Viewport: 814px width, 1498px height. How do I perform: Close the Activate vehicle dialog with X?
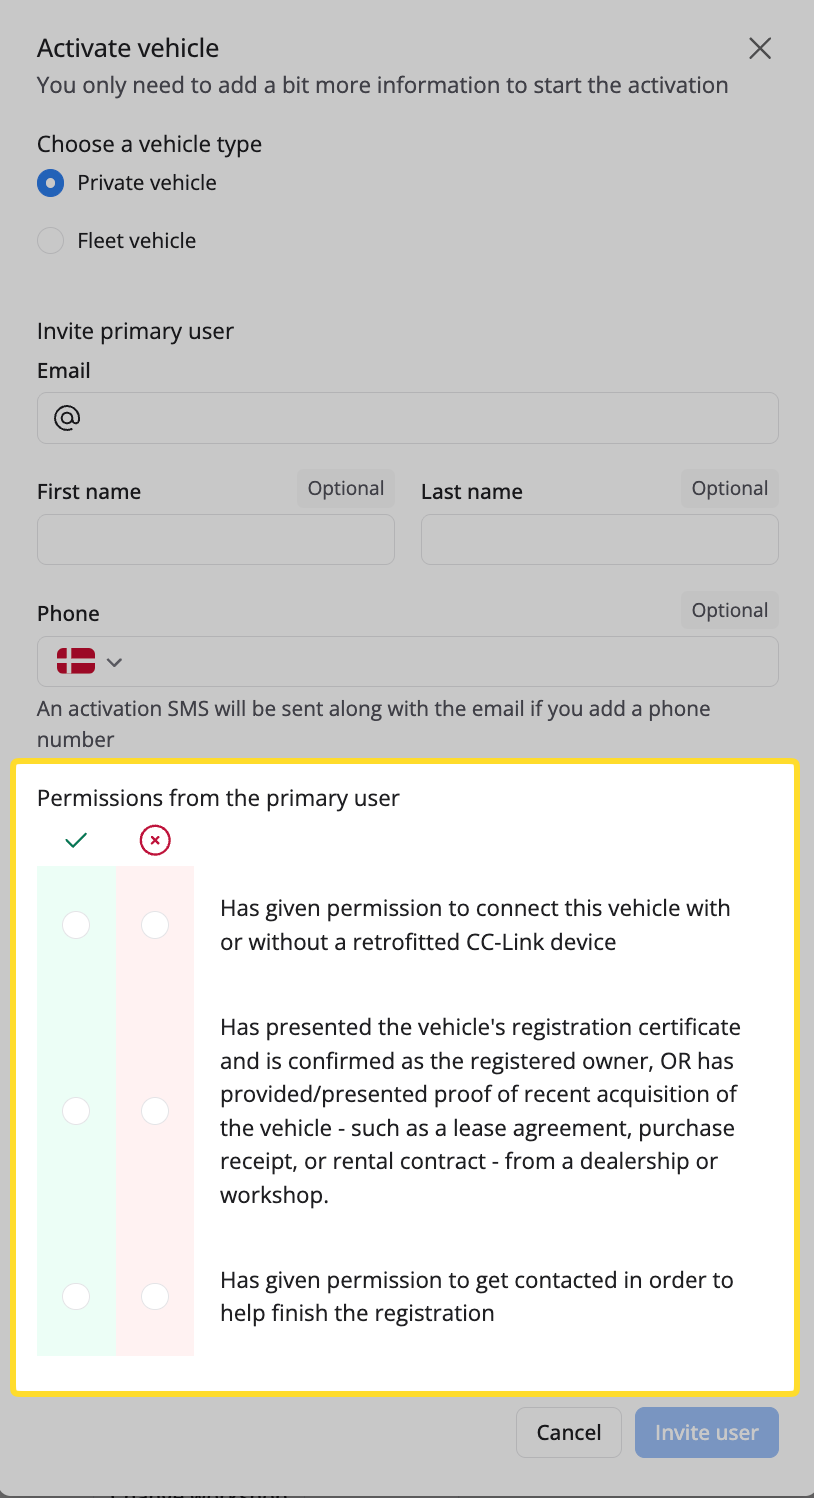click(x=760, y=48)
